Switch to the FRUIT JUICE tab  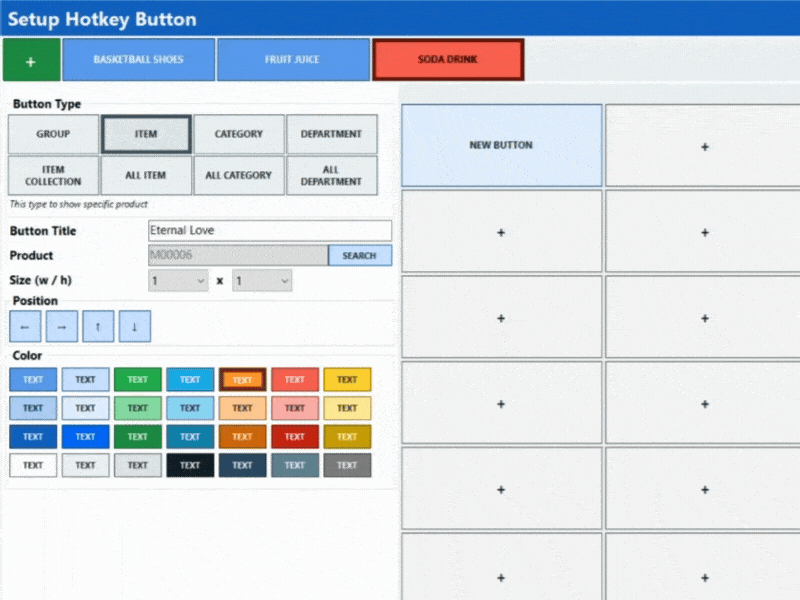click(x=292, y=60)
